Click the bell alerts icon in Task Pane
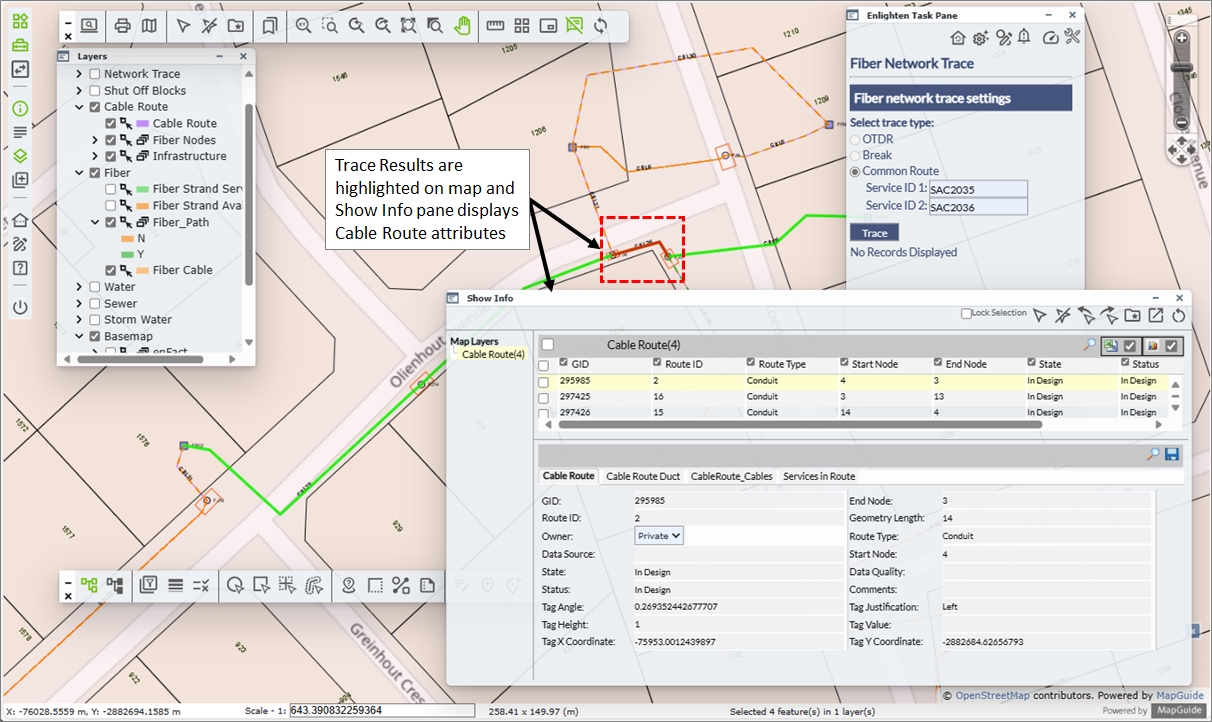 pyautogui.click(x=1023, y=38)
